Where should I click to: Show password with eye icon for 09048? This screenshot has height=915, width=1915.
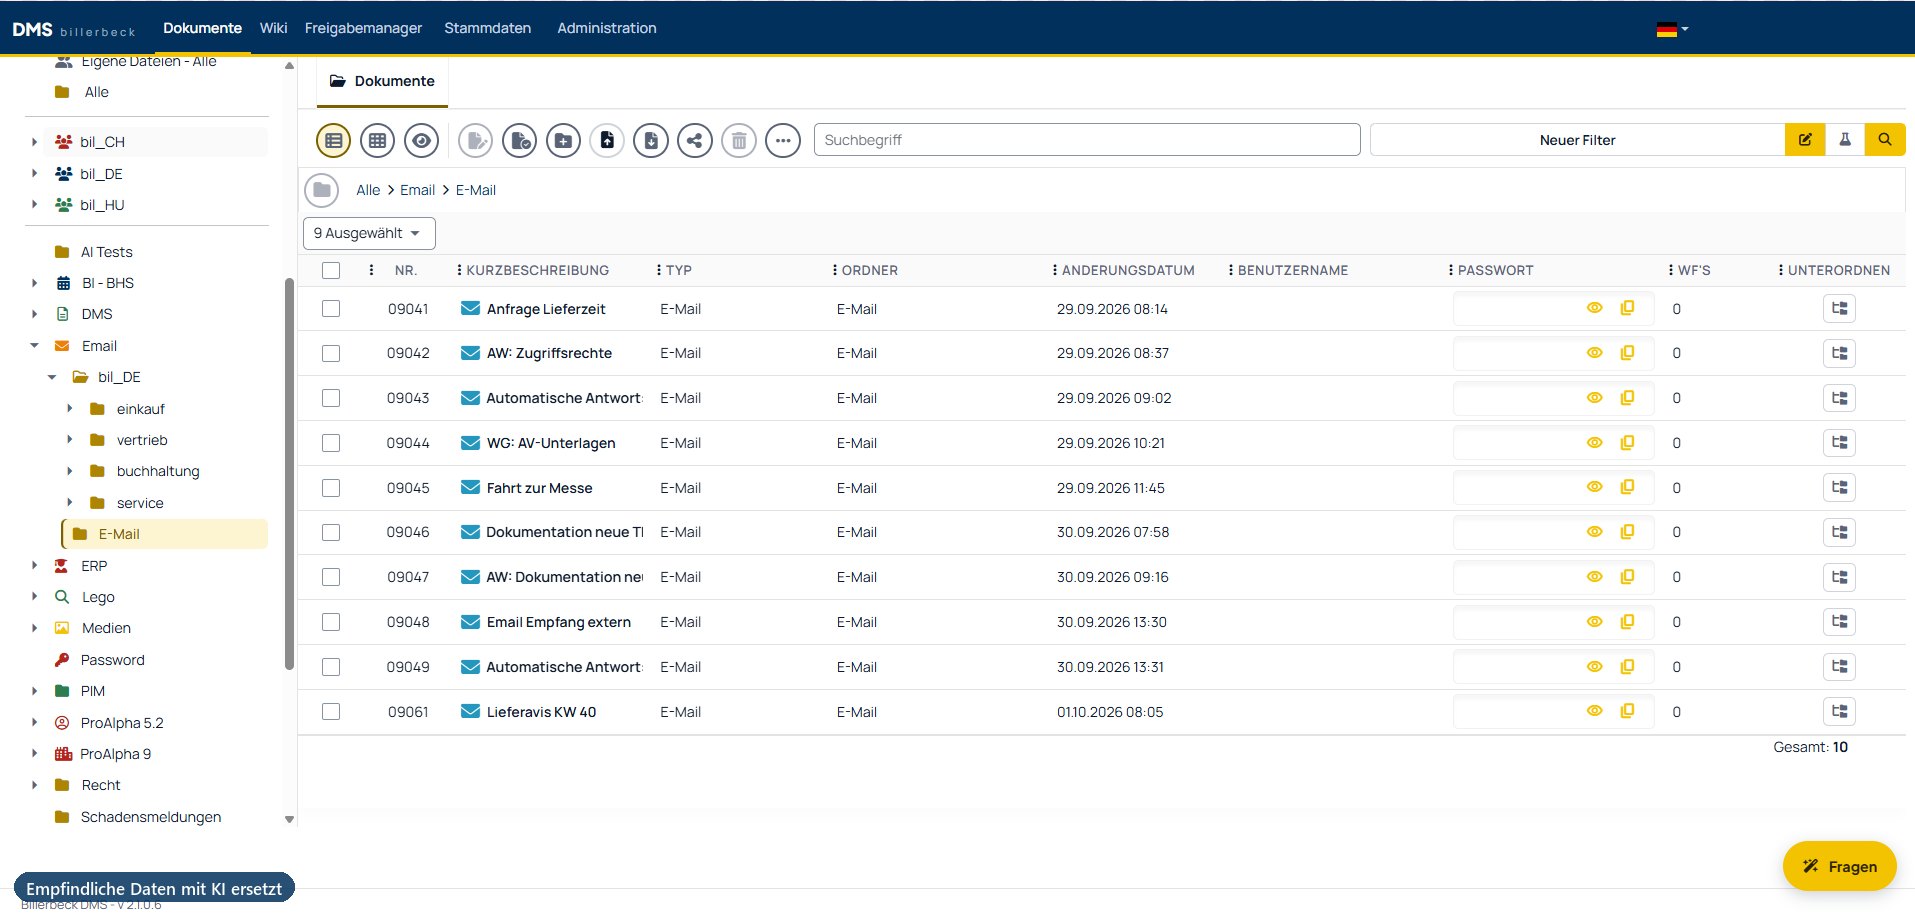coord(1595,622)
